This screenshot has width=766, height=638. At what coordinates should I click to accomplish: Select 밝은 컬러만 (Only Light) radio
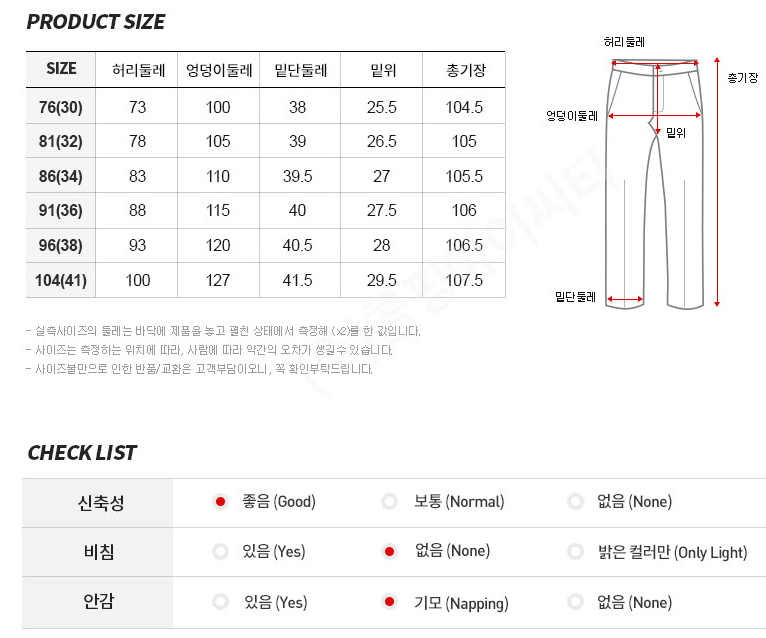click(x=575, y=552)
